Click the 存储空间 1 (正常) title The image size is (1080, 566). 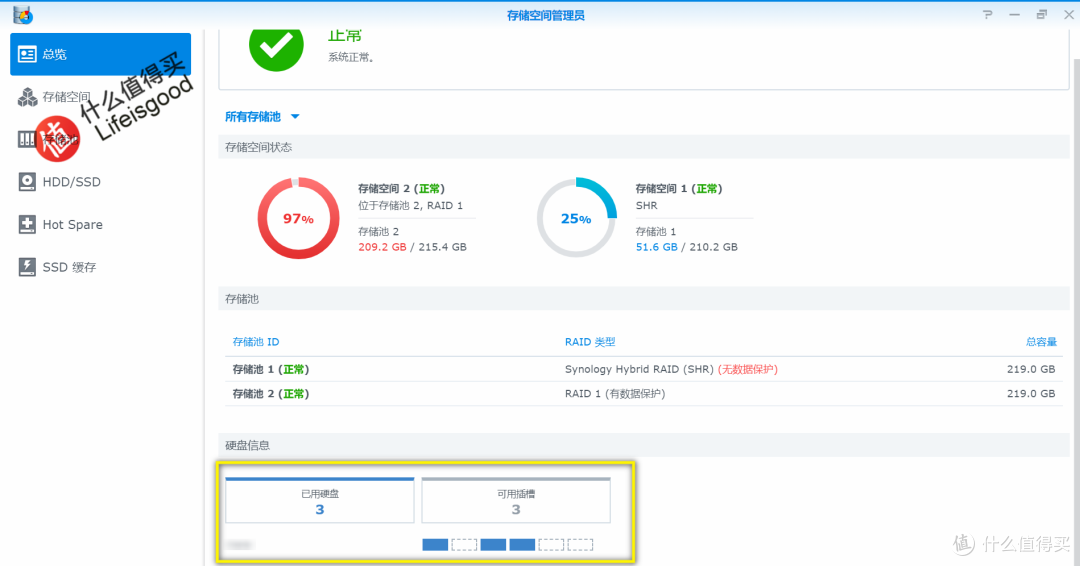[678, 189]
